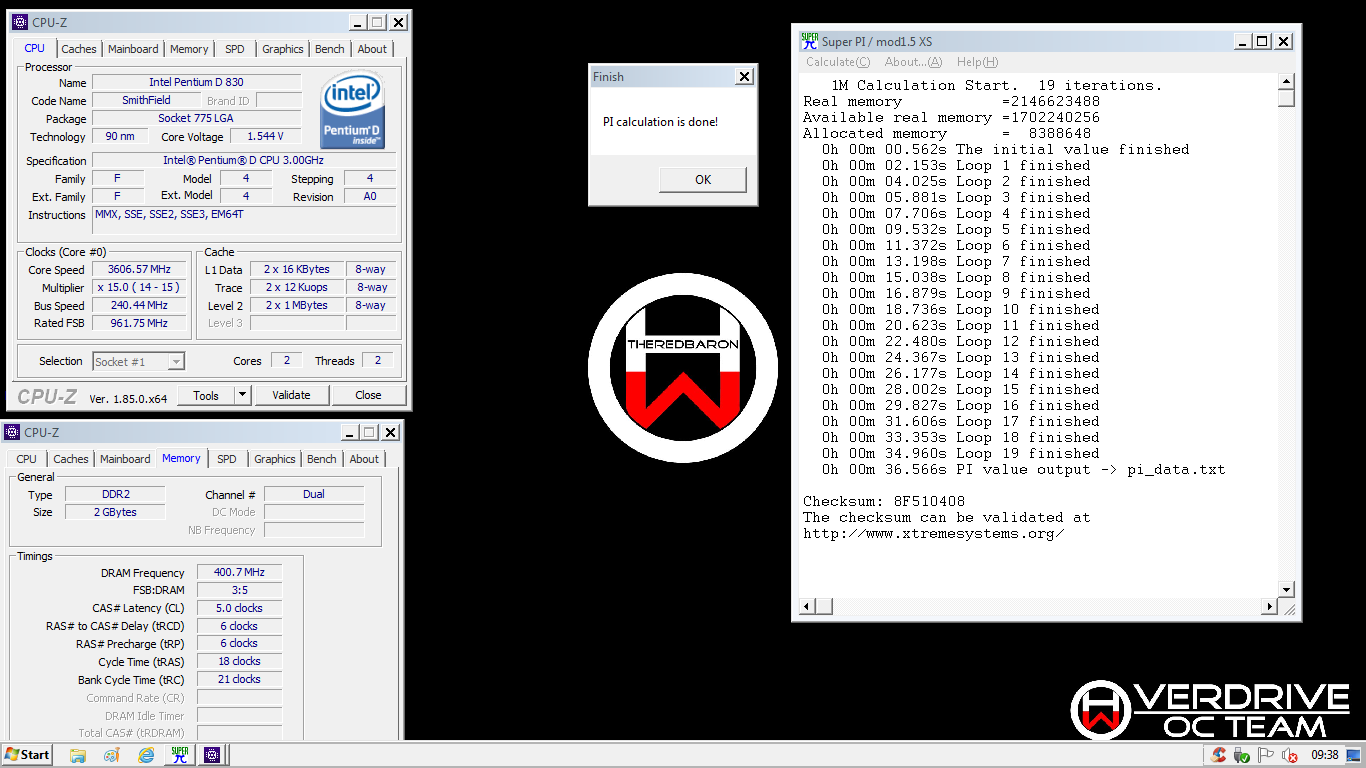Viewport: 1366px width, 768px height.
Task: Open the About menu in Super PI
Action: pyautogui.click(x=914, y=62)
